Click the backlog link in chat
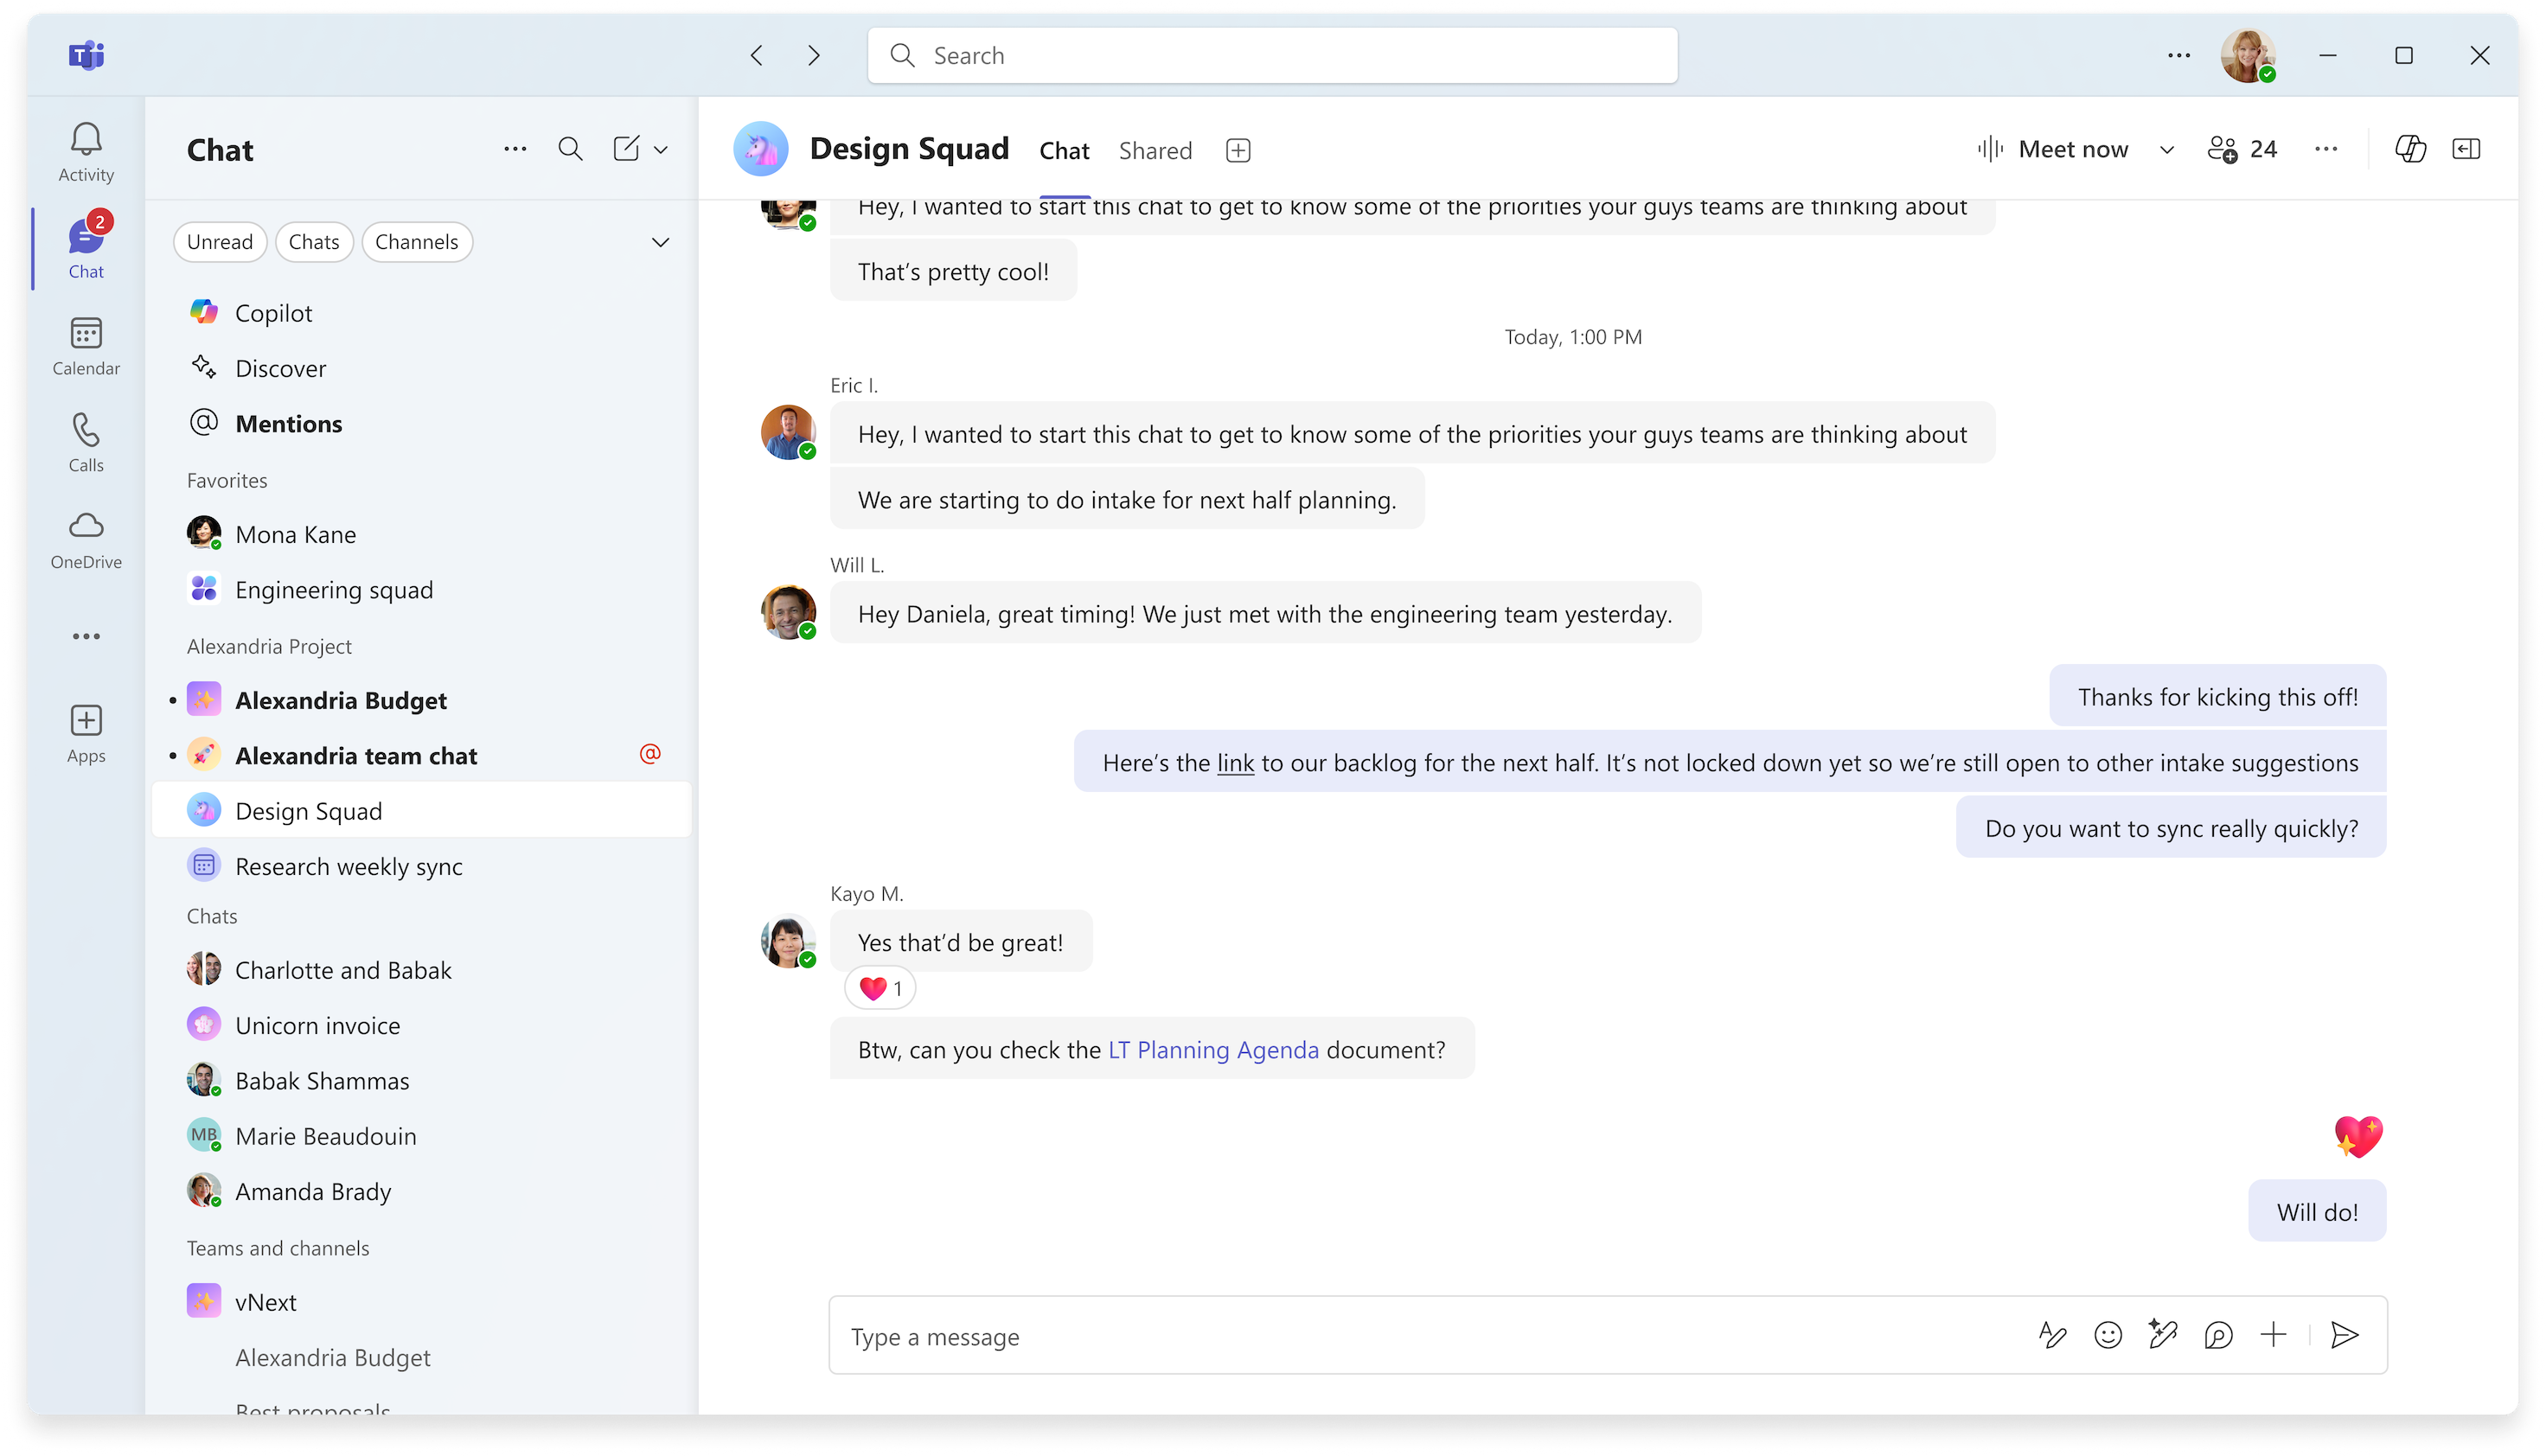This screenshot has width=2546, height=1456. (1235, 762)
